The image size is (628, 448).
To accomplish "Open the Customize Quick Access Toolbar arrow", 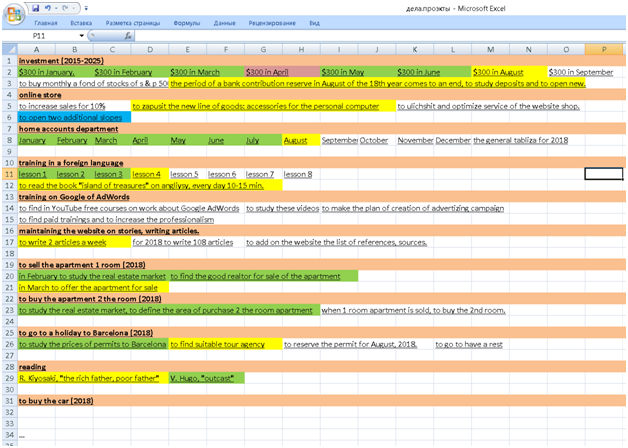I will pos(86,8).
